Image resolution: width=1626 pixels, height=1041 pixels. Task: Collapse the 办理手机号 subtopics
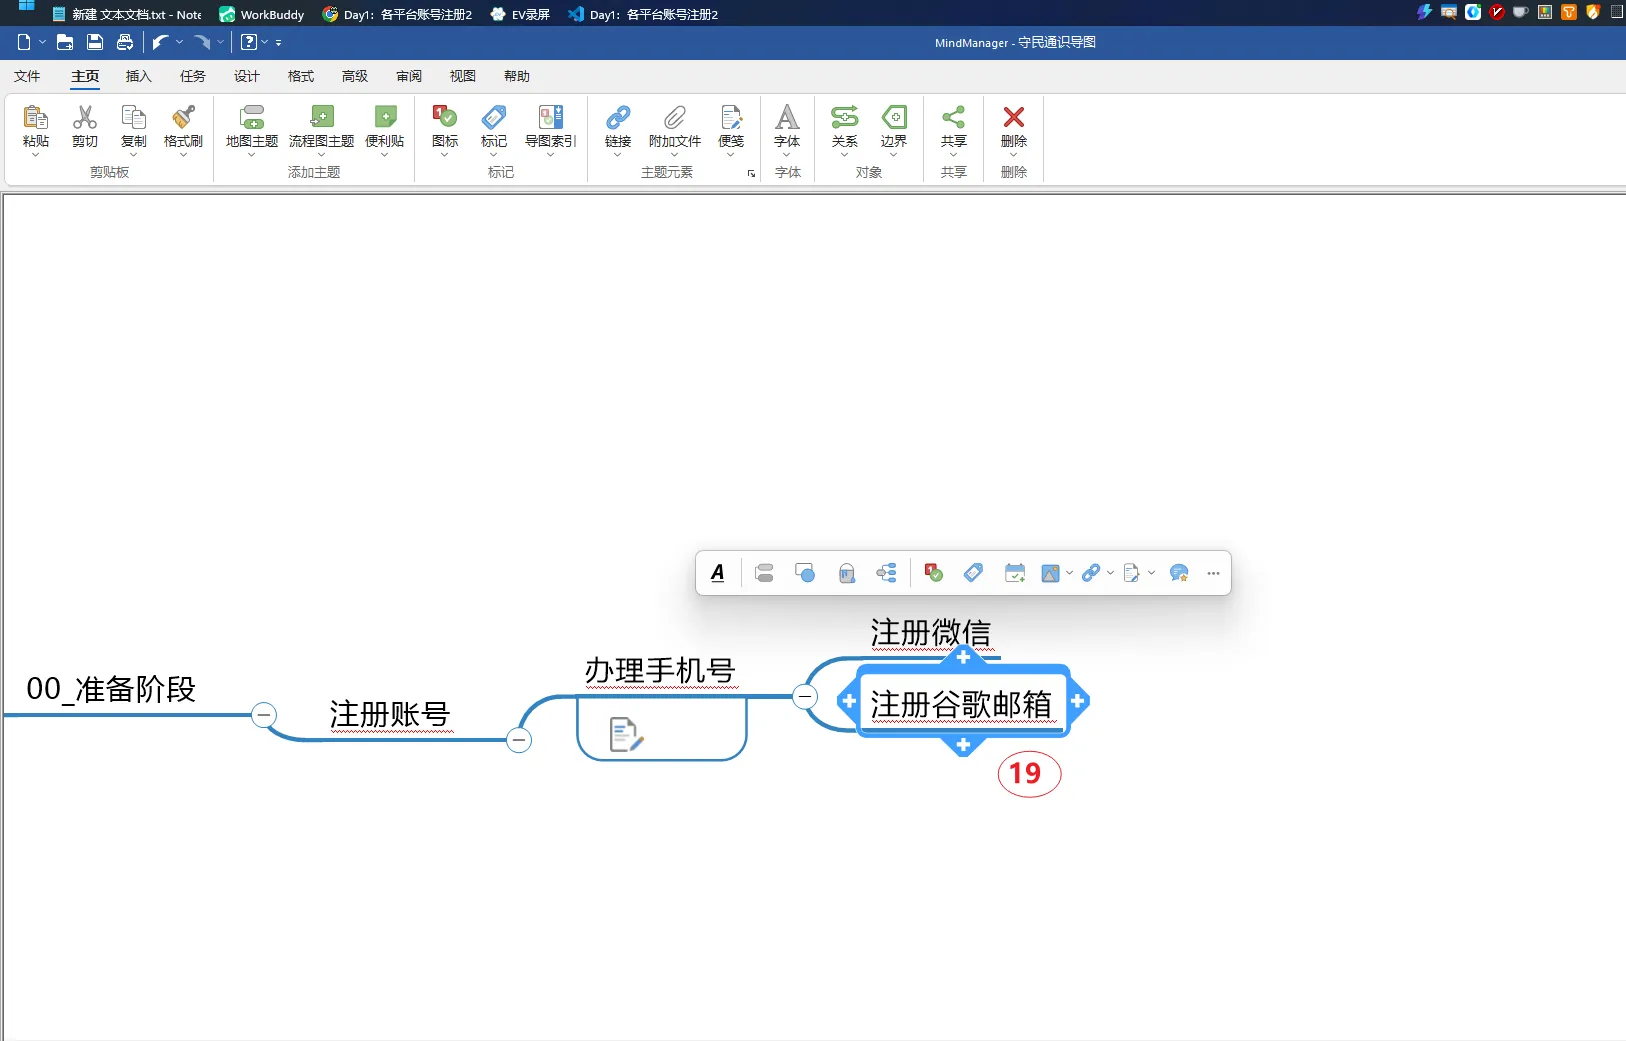805,697
